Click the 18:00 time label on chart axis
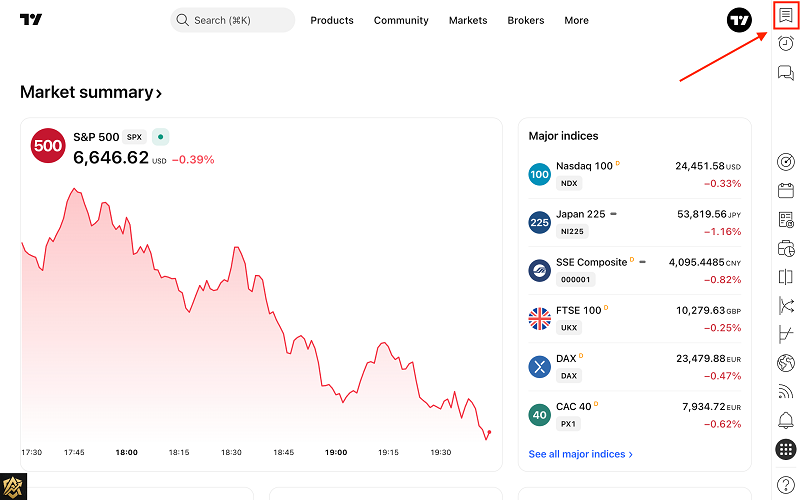800x500 pixels. pyautogui.click(x=127, y=452)
